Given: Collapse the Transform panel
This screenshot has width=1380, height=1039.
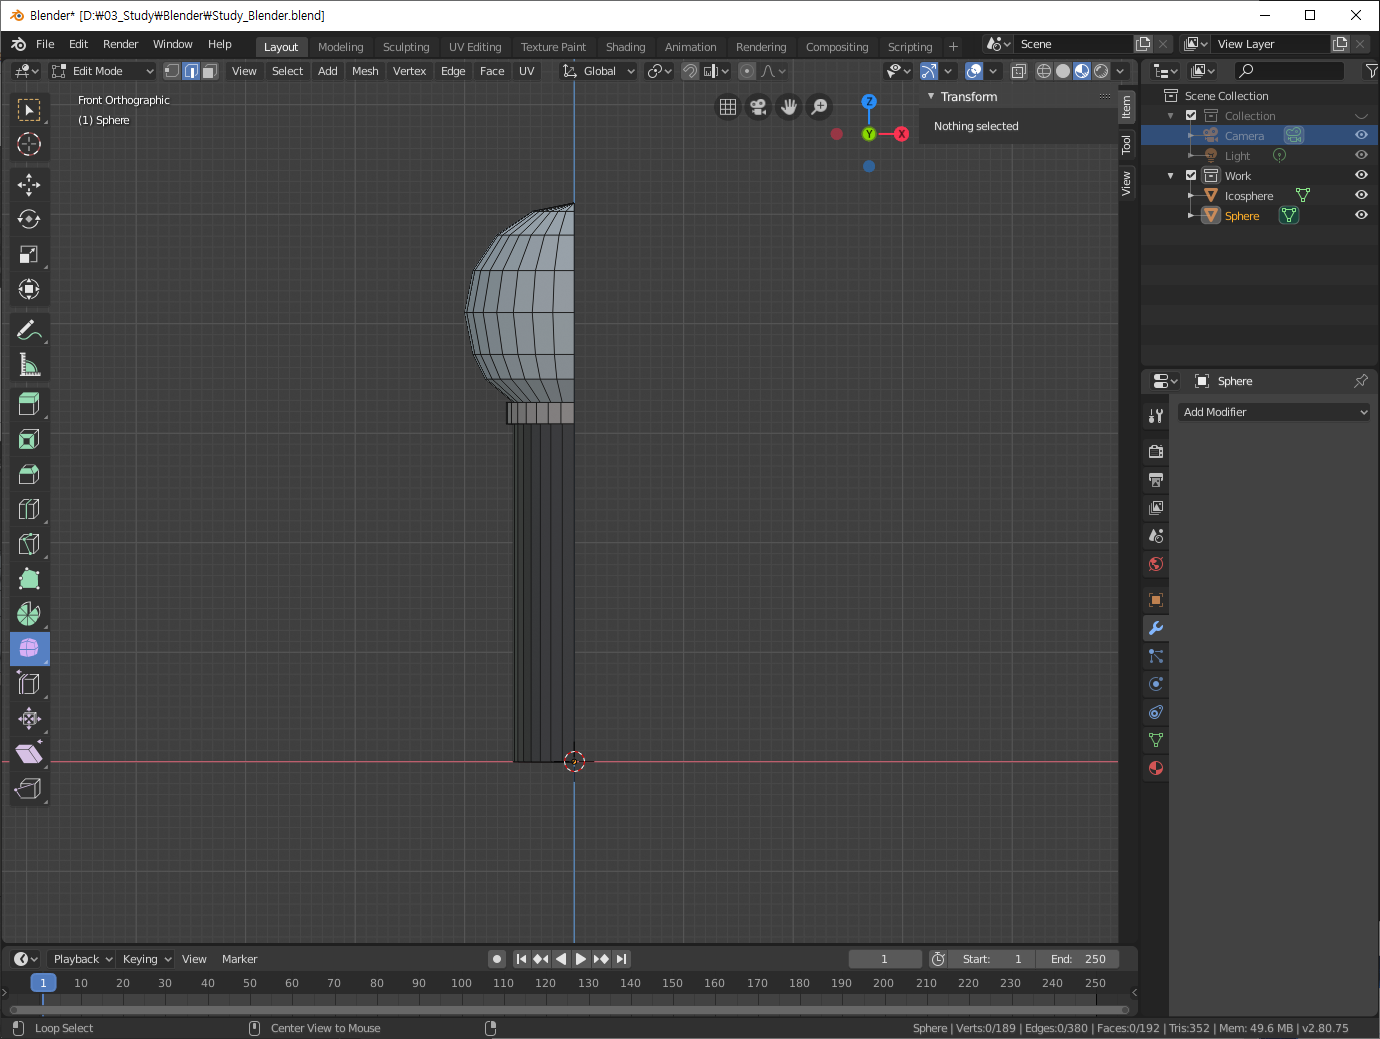Looking at the screenshot, I should pos(931,97).
